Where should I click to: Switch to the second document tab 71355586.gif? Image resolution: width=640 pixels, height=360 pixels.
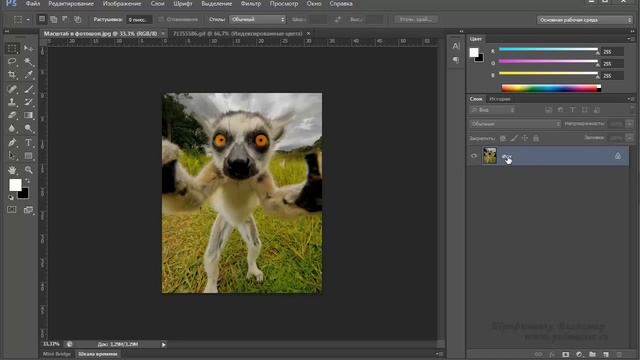click(238, 33)
